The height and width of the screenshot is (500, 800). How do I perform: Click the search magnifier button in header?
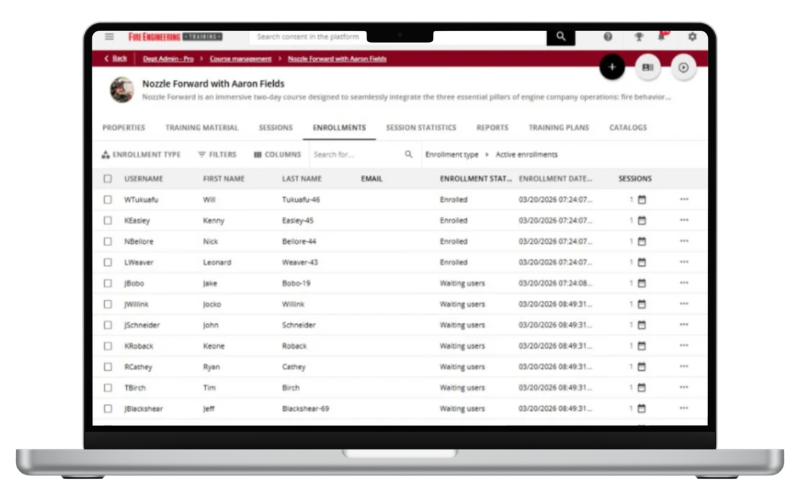click(x=561, y=37)
